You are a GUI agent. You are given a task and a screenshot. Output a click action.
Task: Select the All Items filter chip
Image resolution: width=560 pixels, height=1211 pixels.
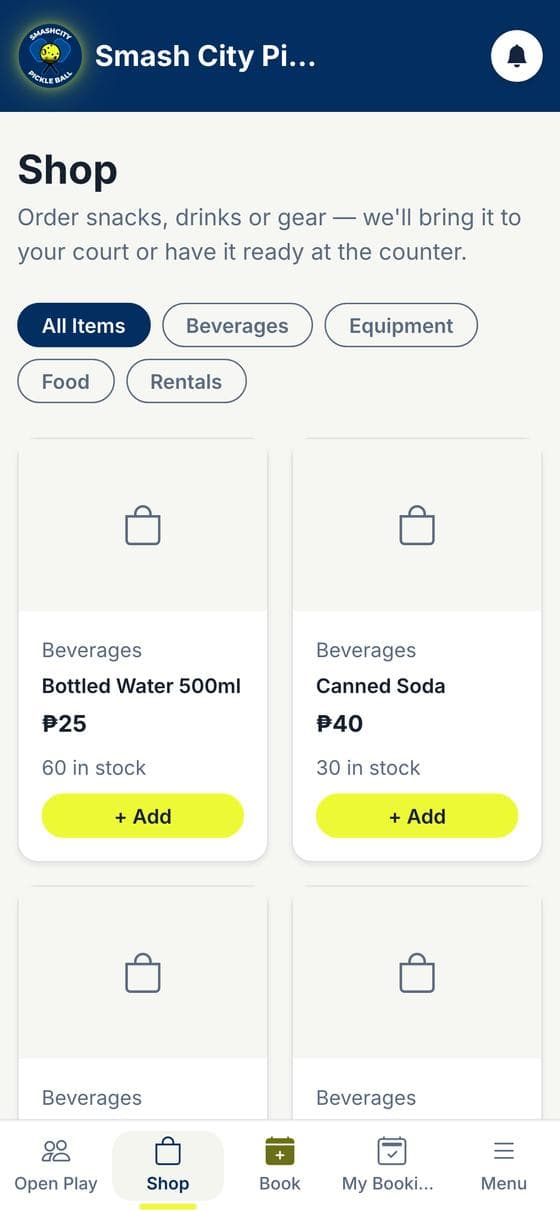coord(84,325)
